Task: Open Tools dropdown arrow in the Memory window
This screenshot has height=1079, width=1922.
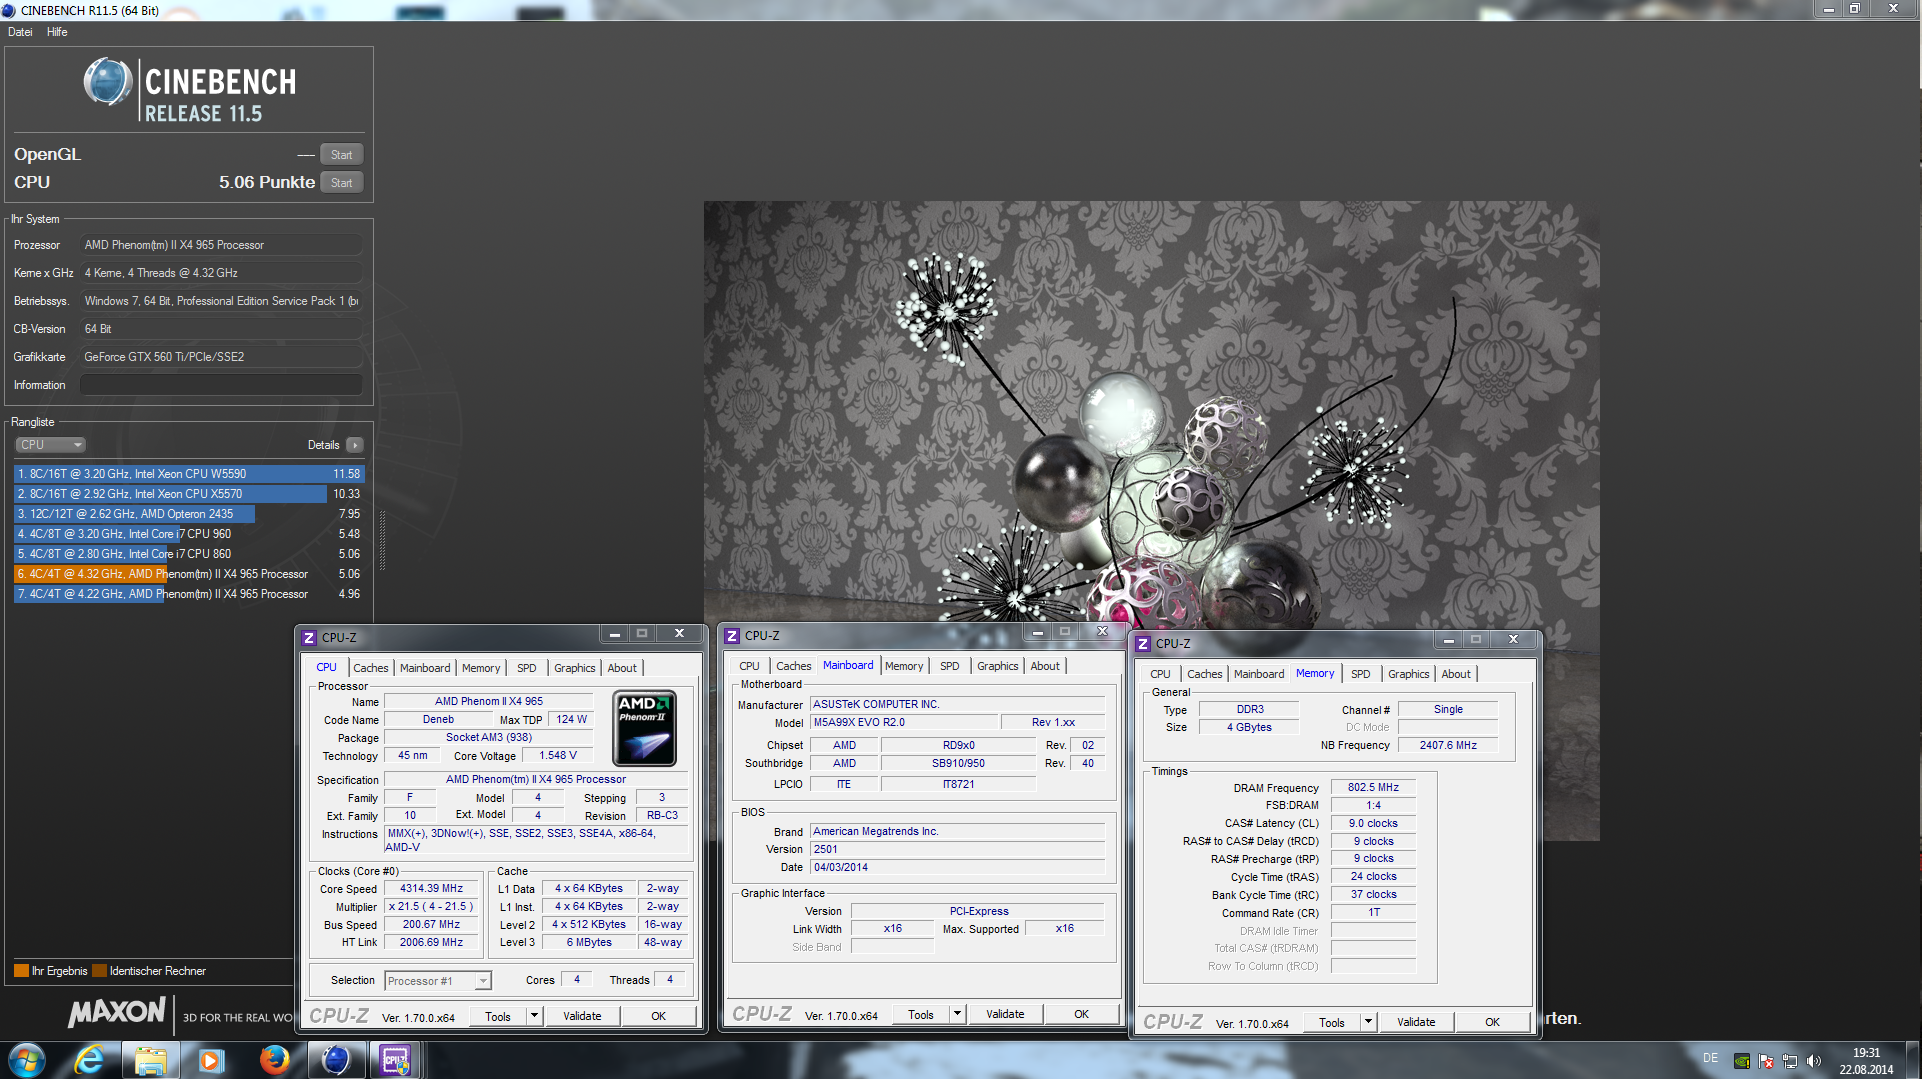Action: tap(1368, 1022)
